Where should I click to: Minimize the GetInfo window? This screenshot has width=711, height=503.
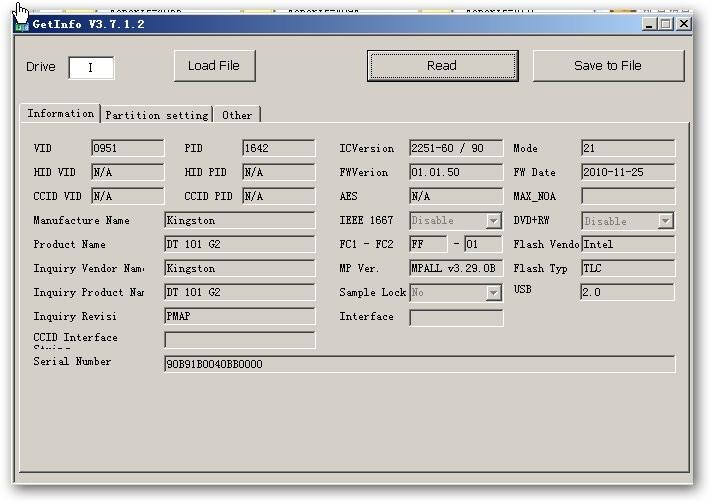click(x=649, y=24)
